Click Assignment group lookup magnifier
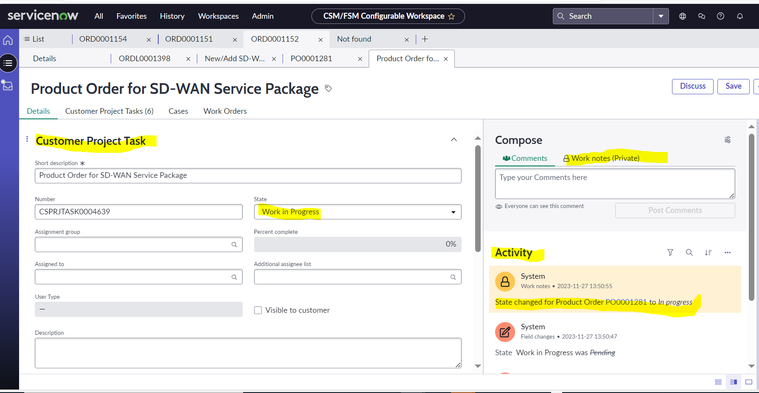Viewport: 759px width, 393px height. click(234, 245)
